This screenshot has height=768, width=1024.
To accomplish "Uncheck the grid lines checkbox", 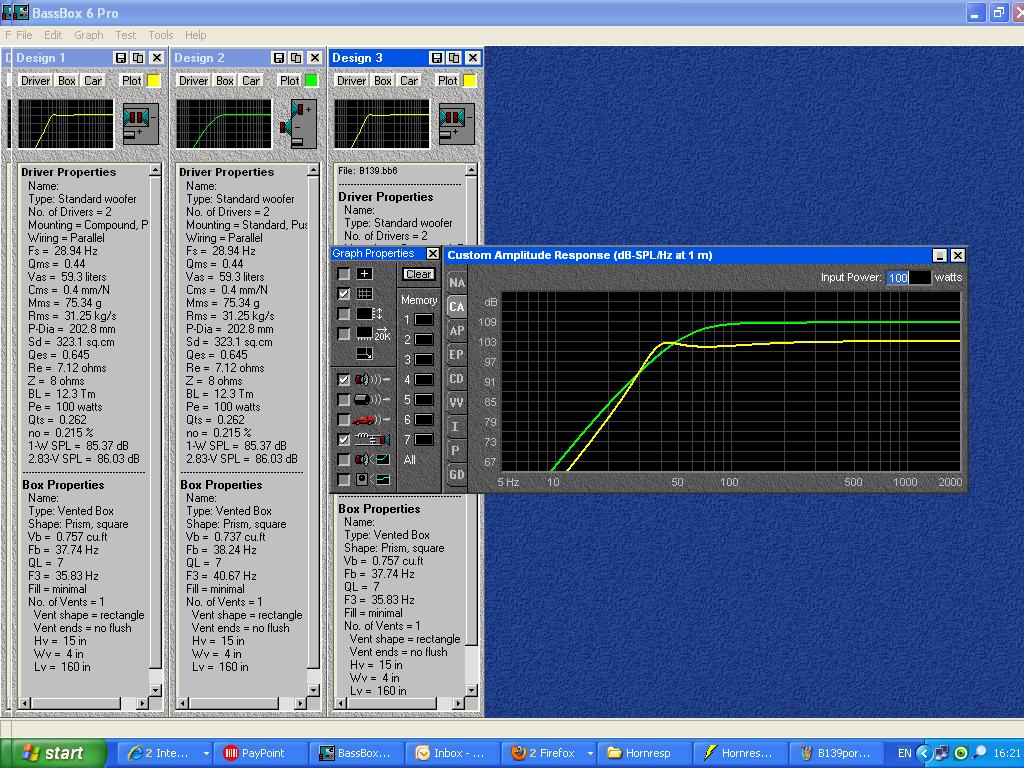I will click(344, 294).
